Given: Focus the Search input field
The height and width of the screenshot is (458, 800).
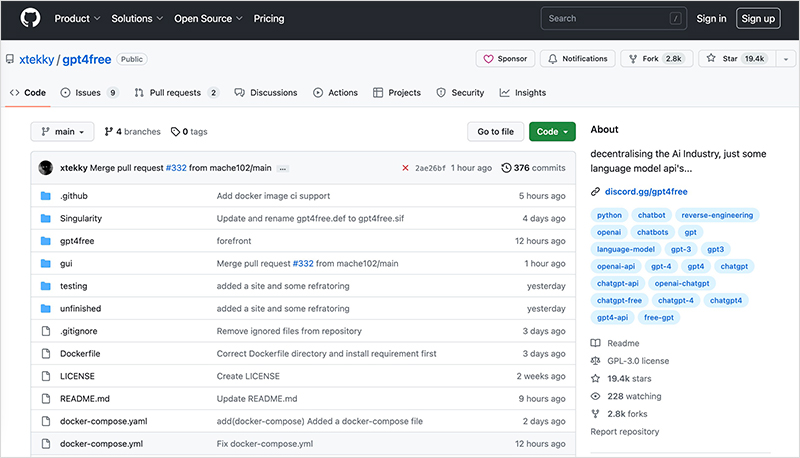Looking at the screenshot, I should click(x=614, y=18).
